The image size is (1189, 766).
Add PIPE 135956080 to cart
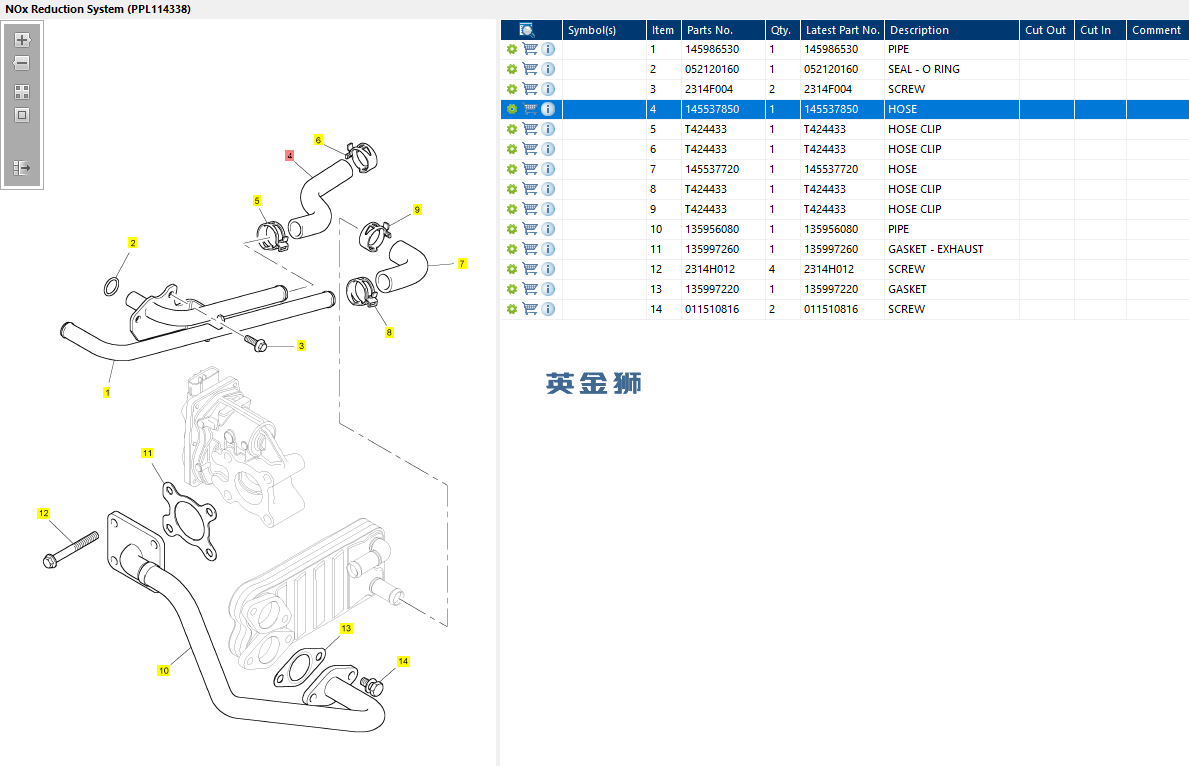pyautogui.click(x=530, y=229)
